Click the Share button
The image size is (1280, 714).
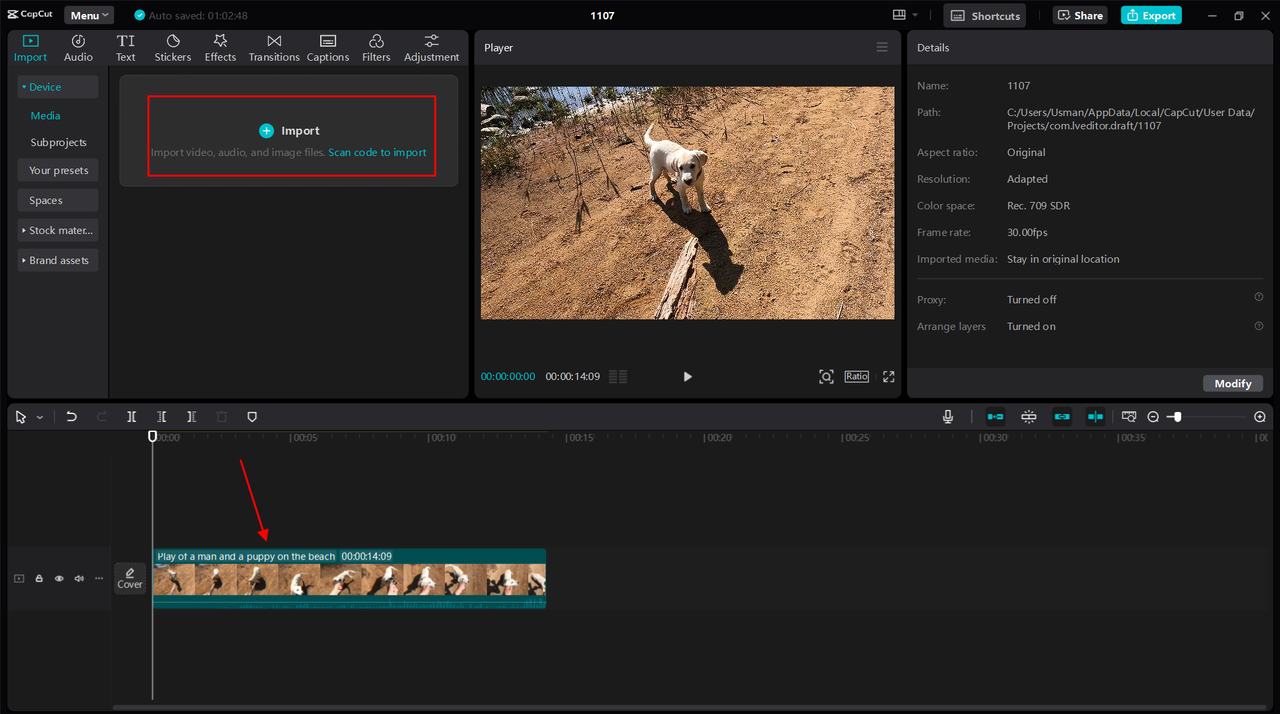1079,15
